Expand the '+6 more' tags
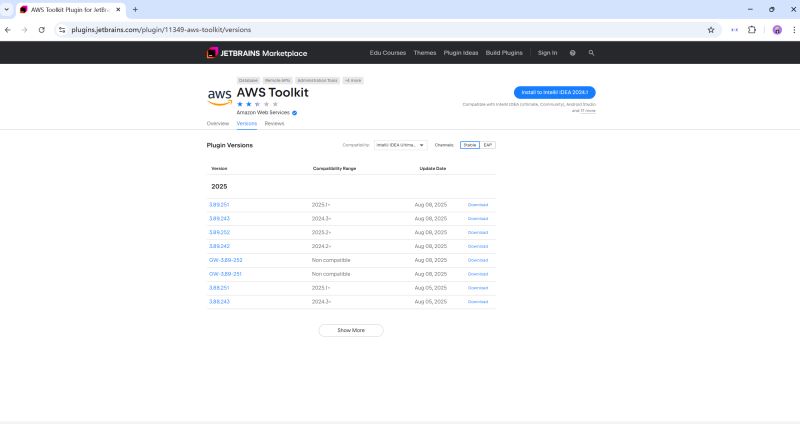Viewport: 800px width, 424px height. pyautogui.click(x=353, y=81)
